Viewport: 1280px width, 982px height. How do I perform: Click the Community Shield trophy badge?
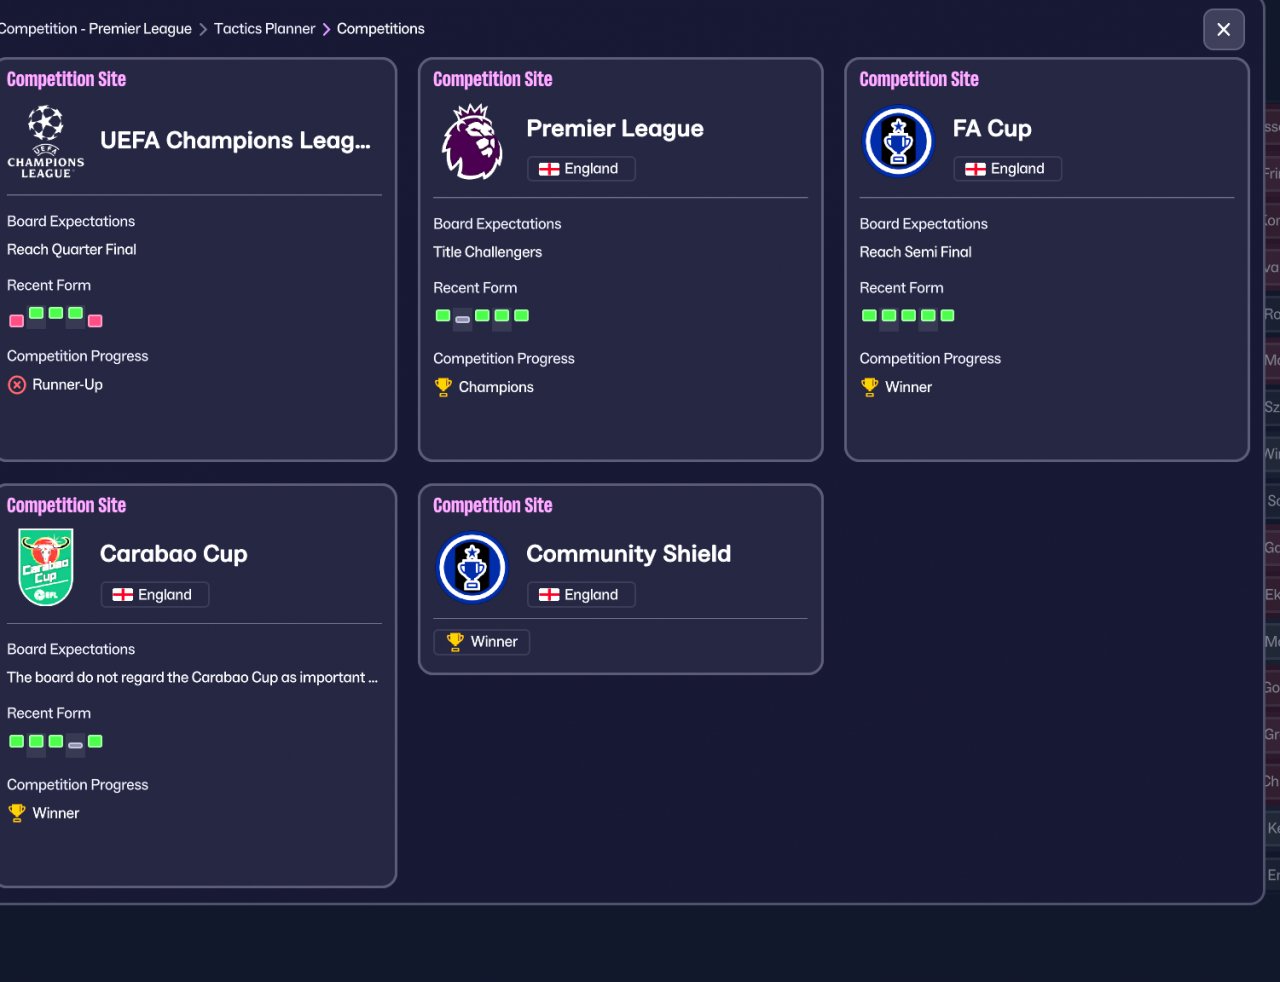472,568
